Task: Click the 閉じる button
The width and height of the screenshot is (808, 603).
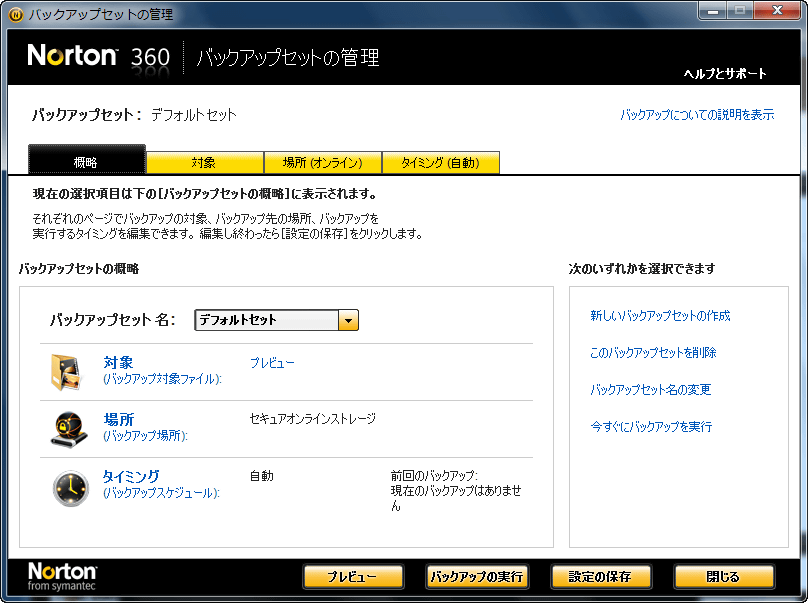Action: coord(724,577)
